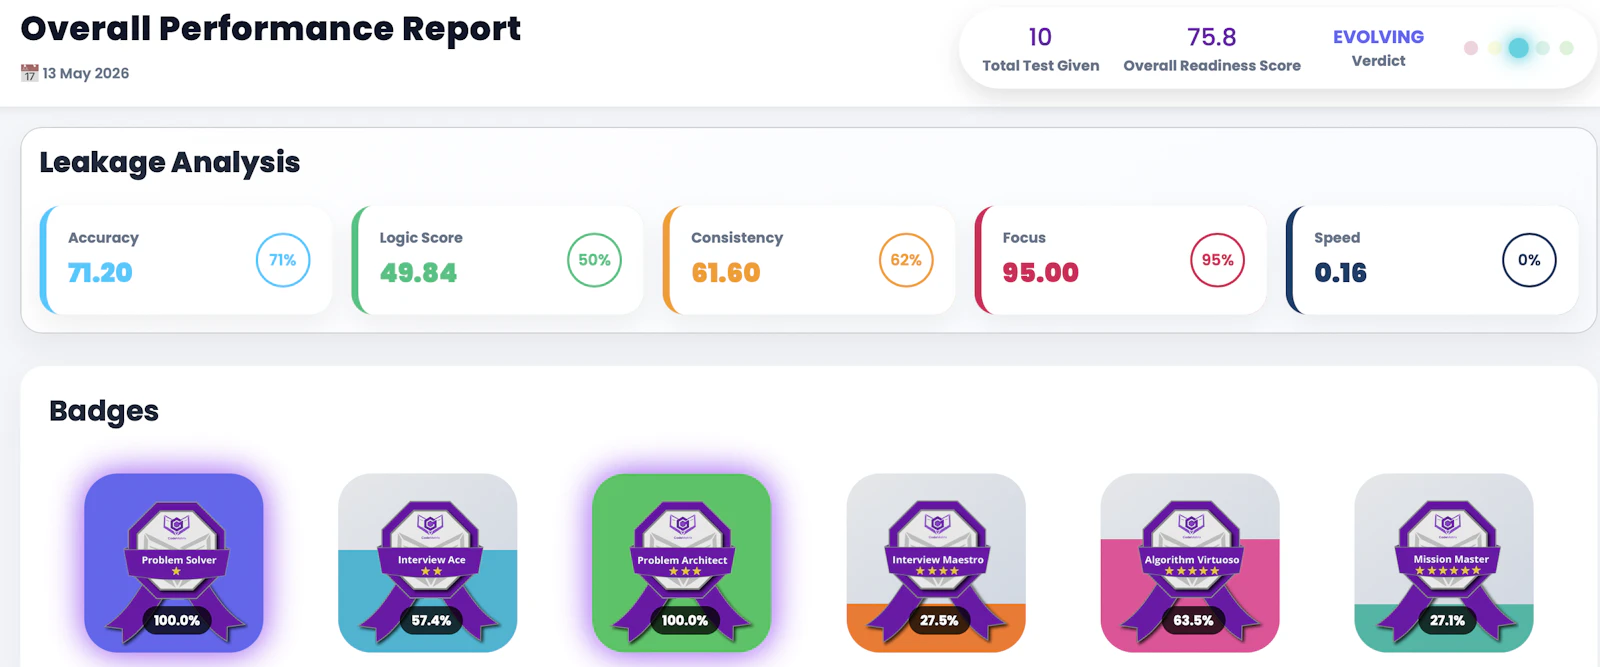Click the Problem Solver badge
1600x667 pixels.
click(x=174, y=562)
